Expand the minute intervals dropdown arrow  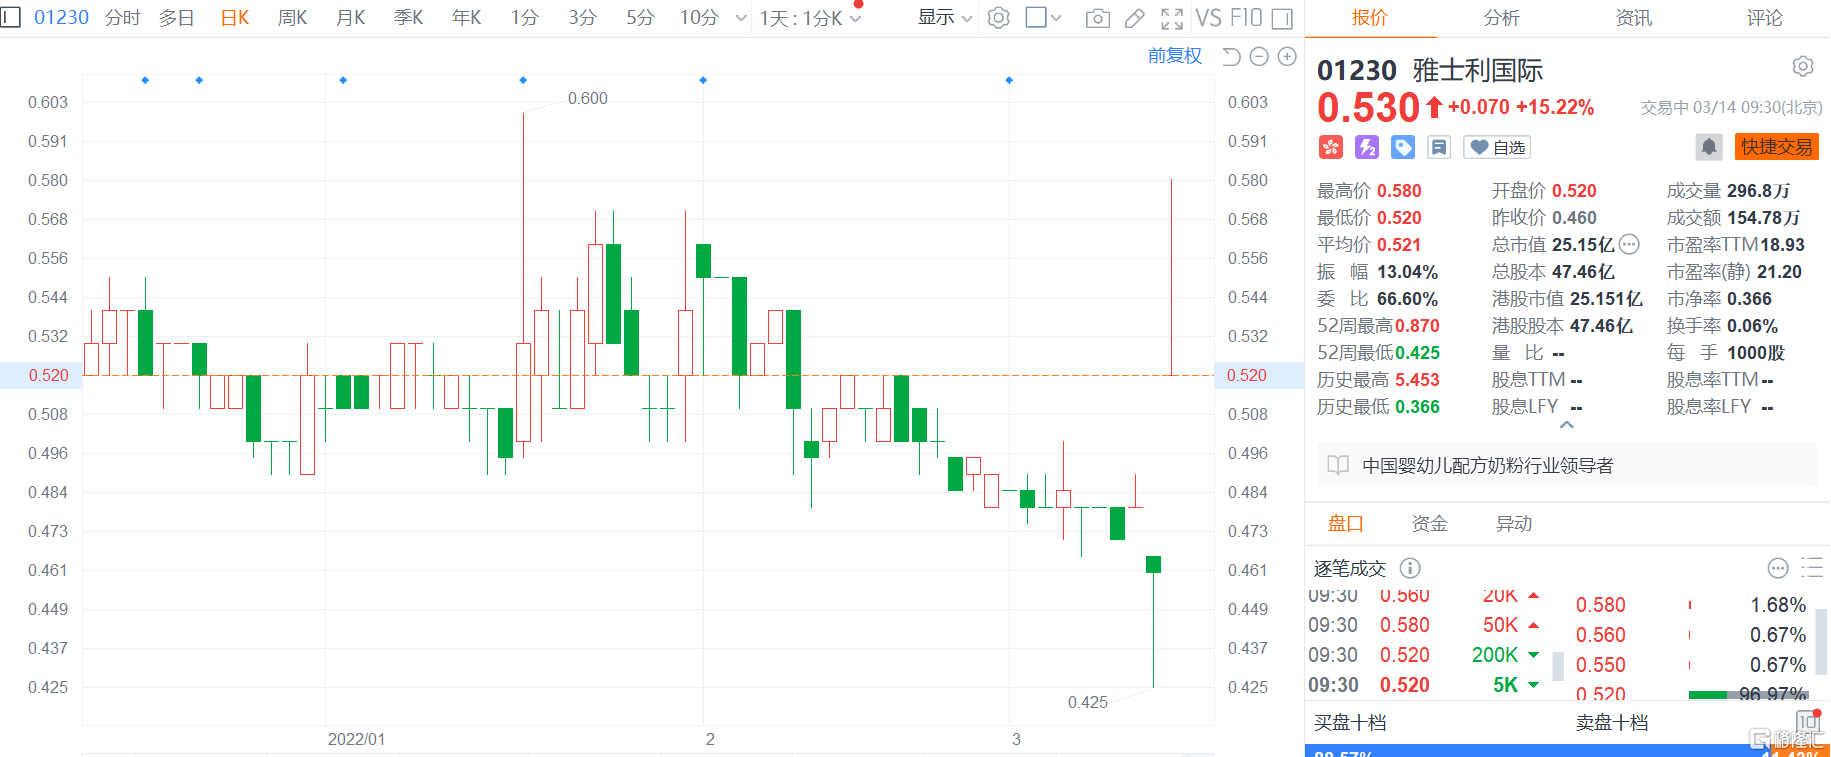click(x=740, y=18)
